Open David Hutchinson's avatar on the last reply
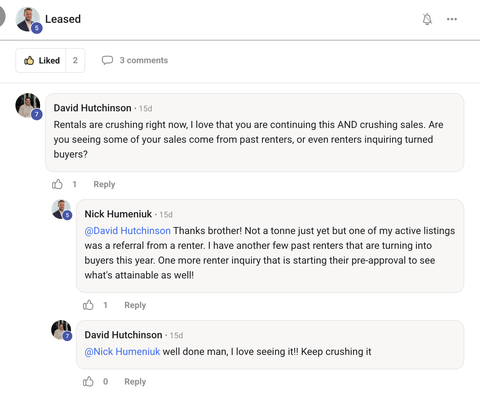Viewport: 480px width, 395px height. coord(61,330)
